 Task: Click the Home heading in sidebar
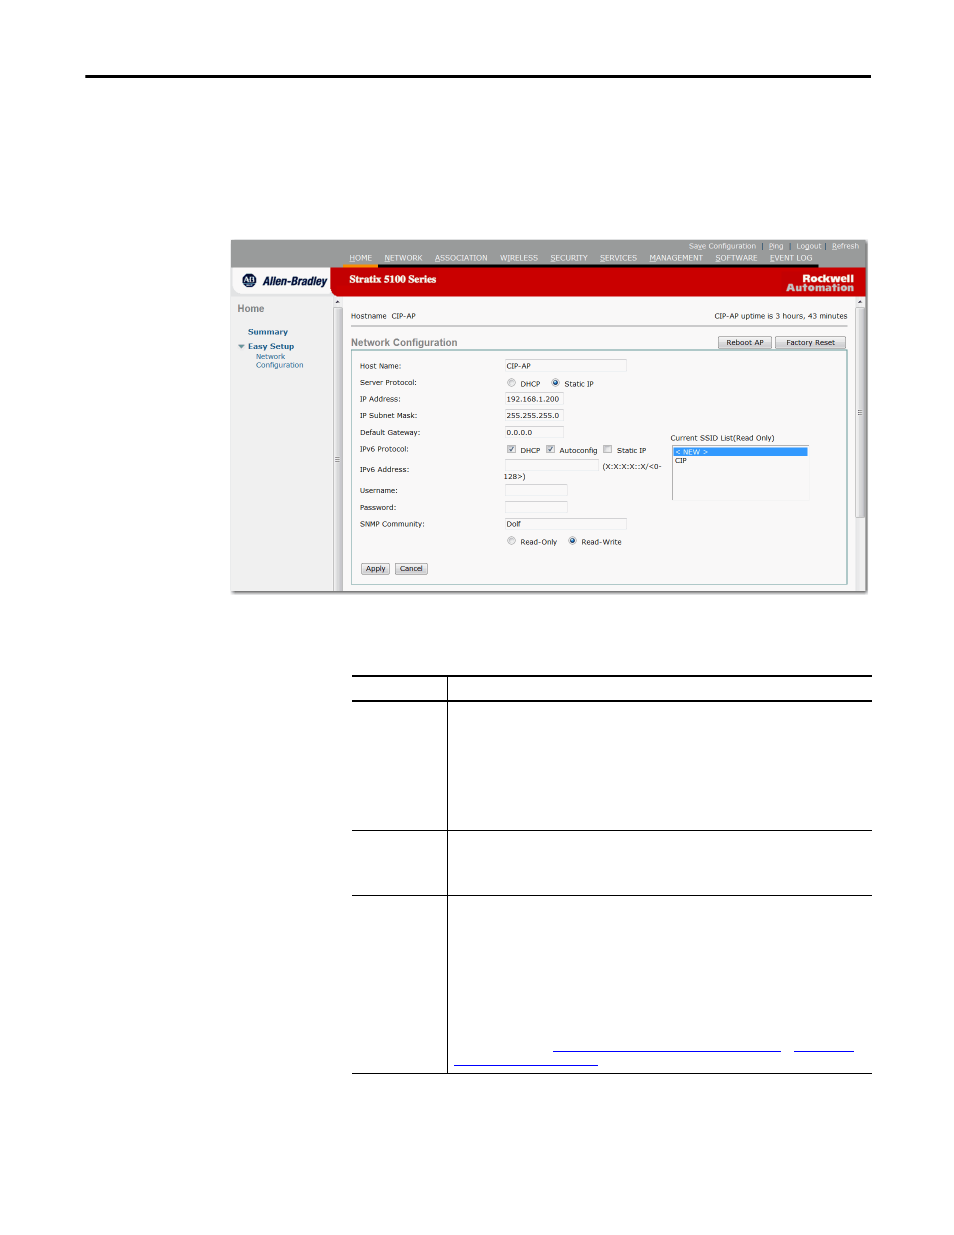click(251, 309)
